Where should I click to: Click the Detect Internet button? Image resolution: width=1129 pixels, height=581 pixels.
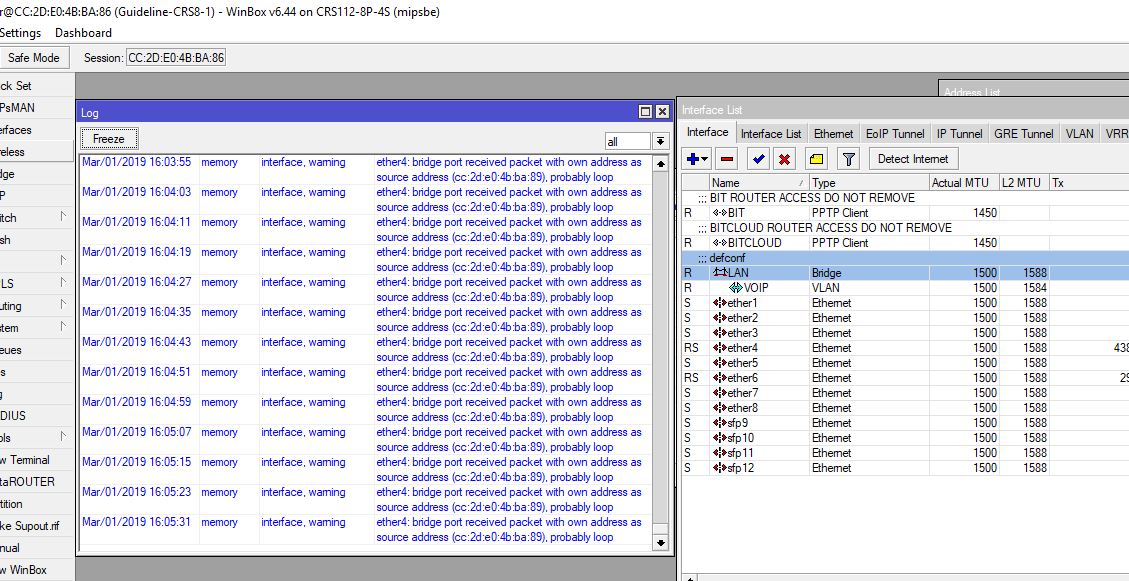[x=913, y=159]
